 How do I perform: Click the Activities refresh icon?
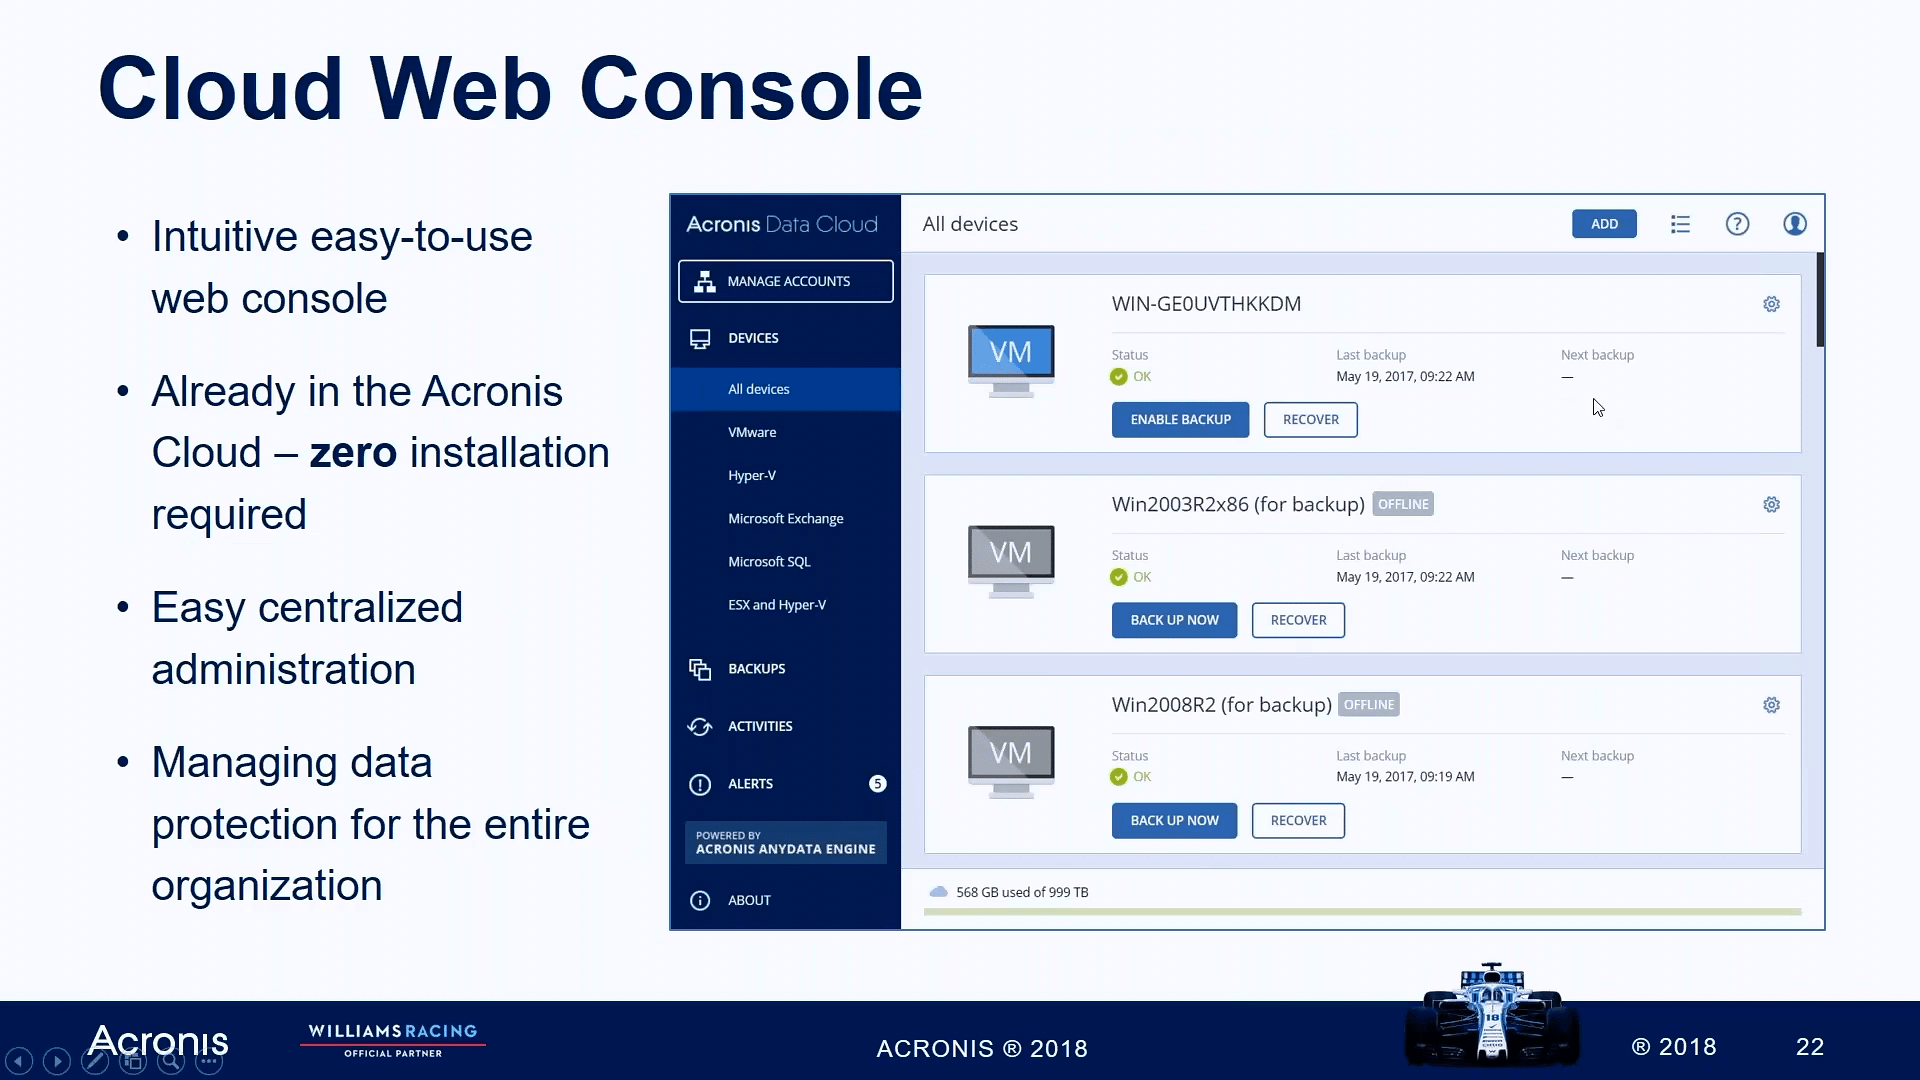pos(700,727)
